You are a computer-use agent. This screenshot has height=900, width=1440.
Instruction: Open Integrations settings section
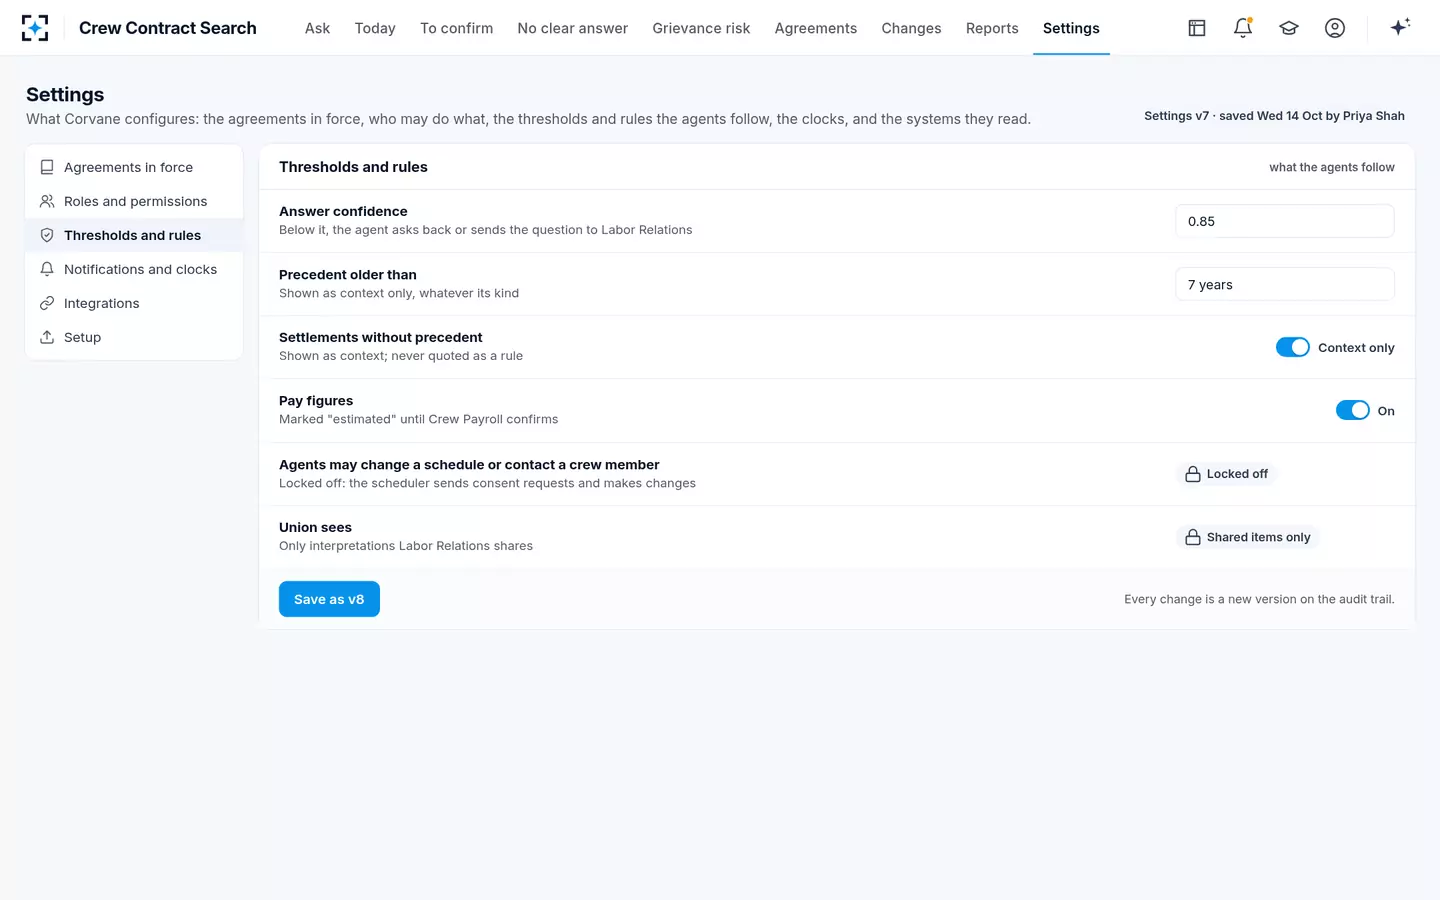[134, 303]
